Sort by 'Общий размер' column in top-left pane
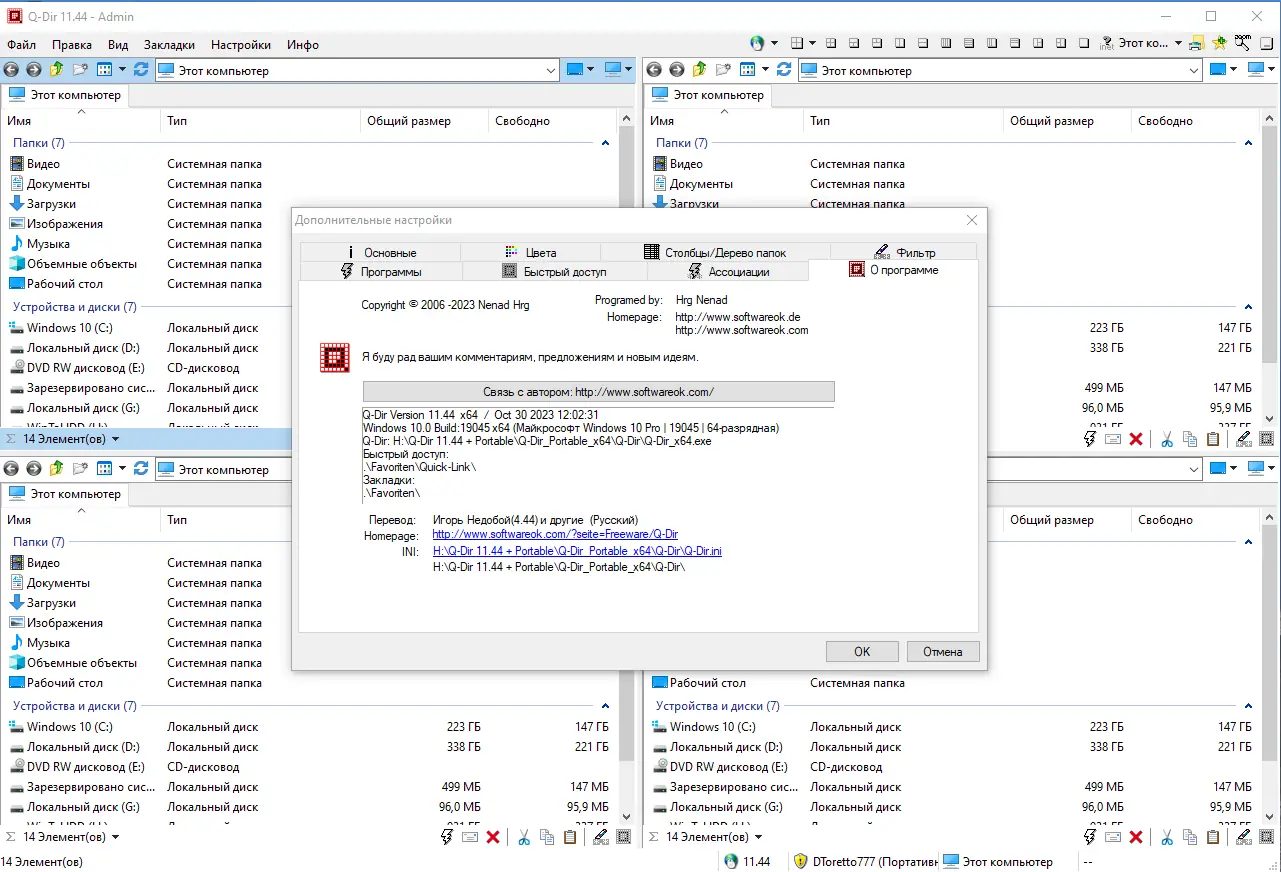The height and width of the screenshot is (872, 1281). (x=424, y=121)
